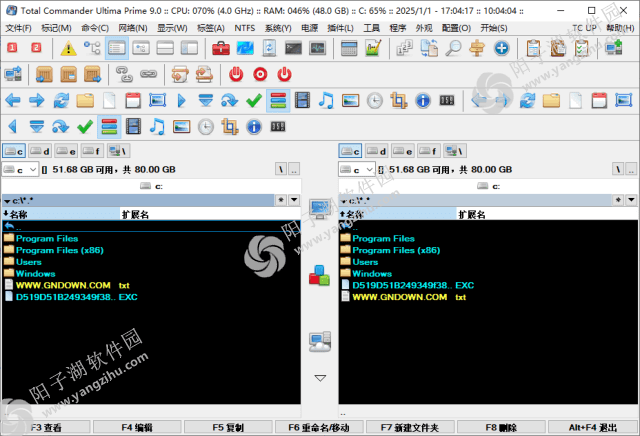Screen dimensions: 640x436
Task: Click the red number 1 toolbar icon
Action: coord(12,48)
